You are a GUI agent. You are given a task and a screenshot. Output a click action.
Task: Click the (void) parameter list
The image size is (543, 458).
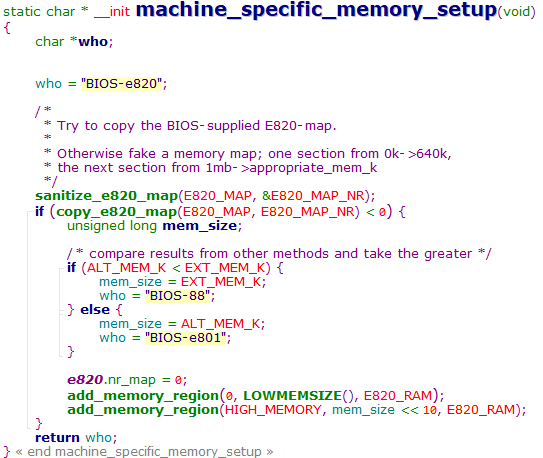[516, 12]
